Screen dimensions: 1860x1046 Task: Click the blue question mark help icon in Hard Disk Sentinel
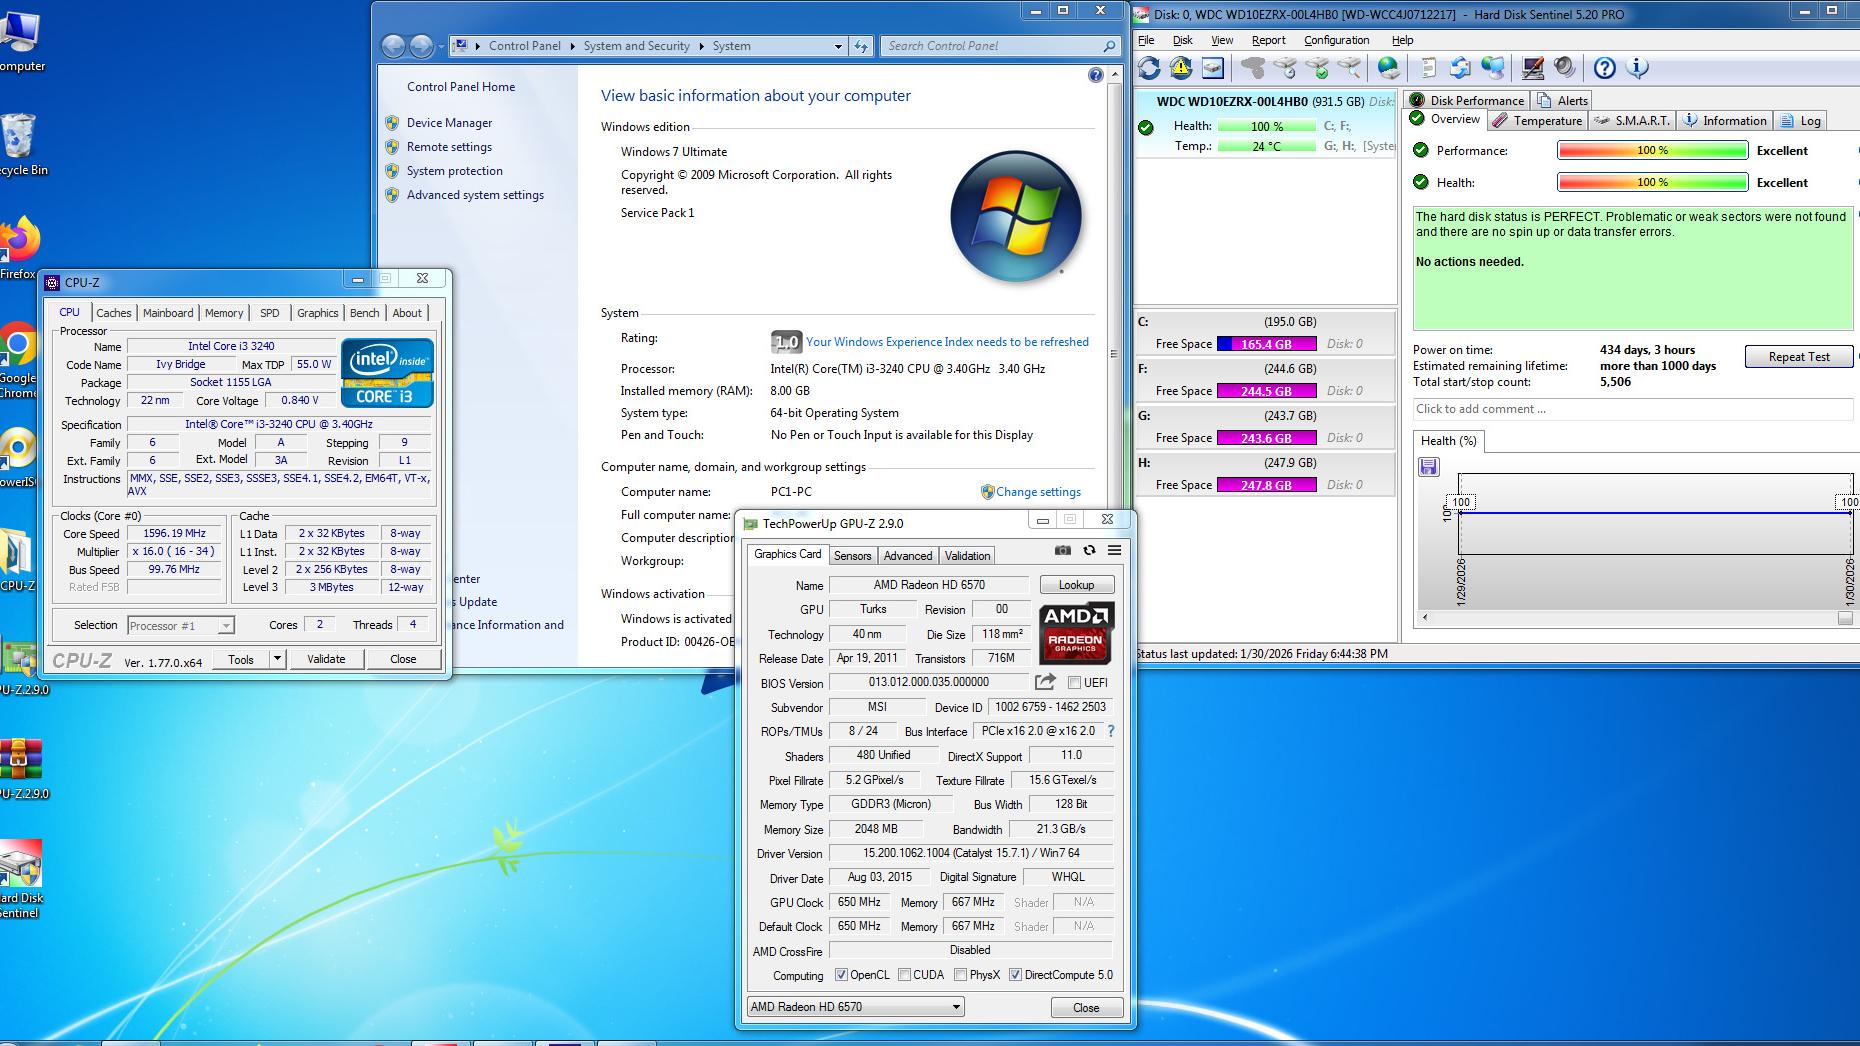(x=1604, y=68)
